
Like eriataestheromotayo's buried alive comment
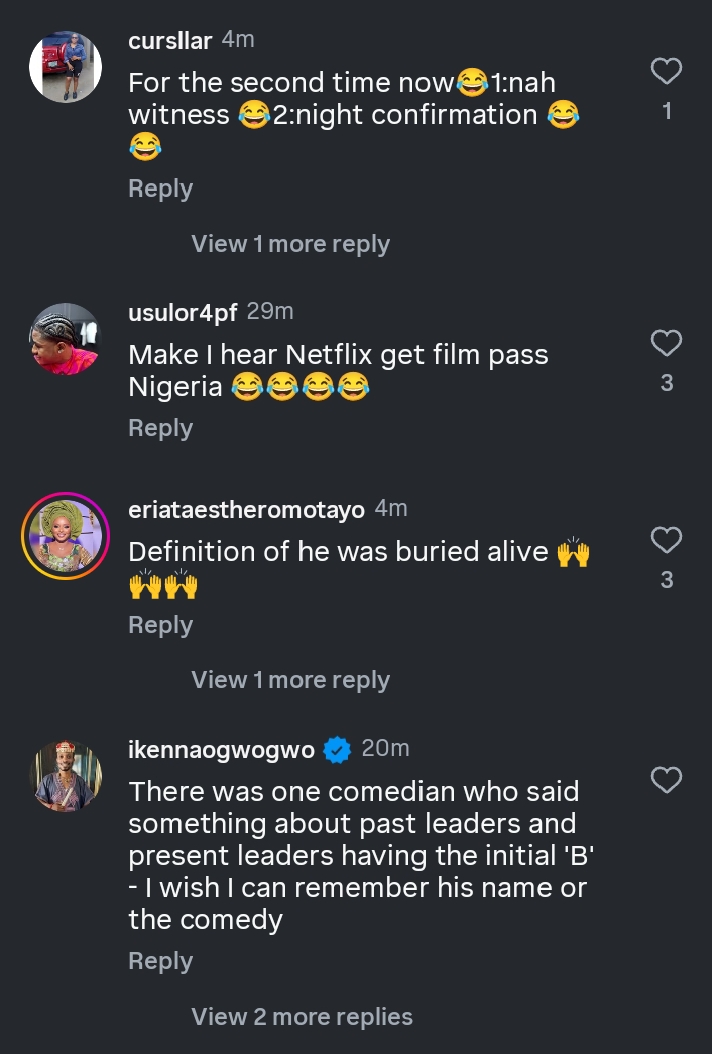pyautogui.click(x=666, y=541)
